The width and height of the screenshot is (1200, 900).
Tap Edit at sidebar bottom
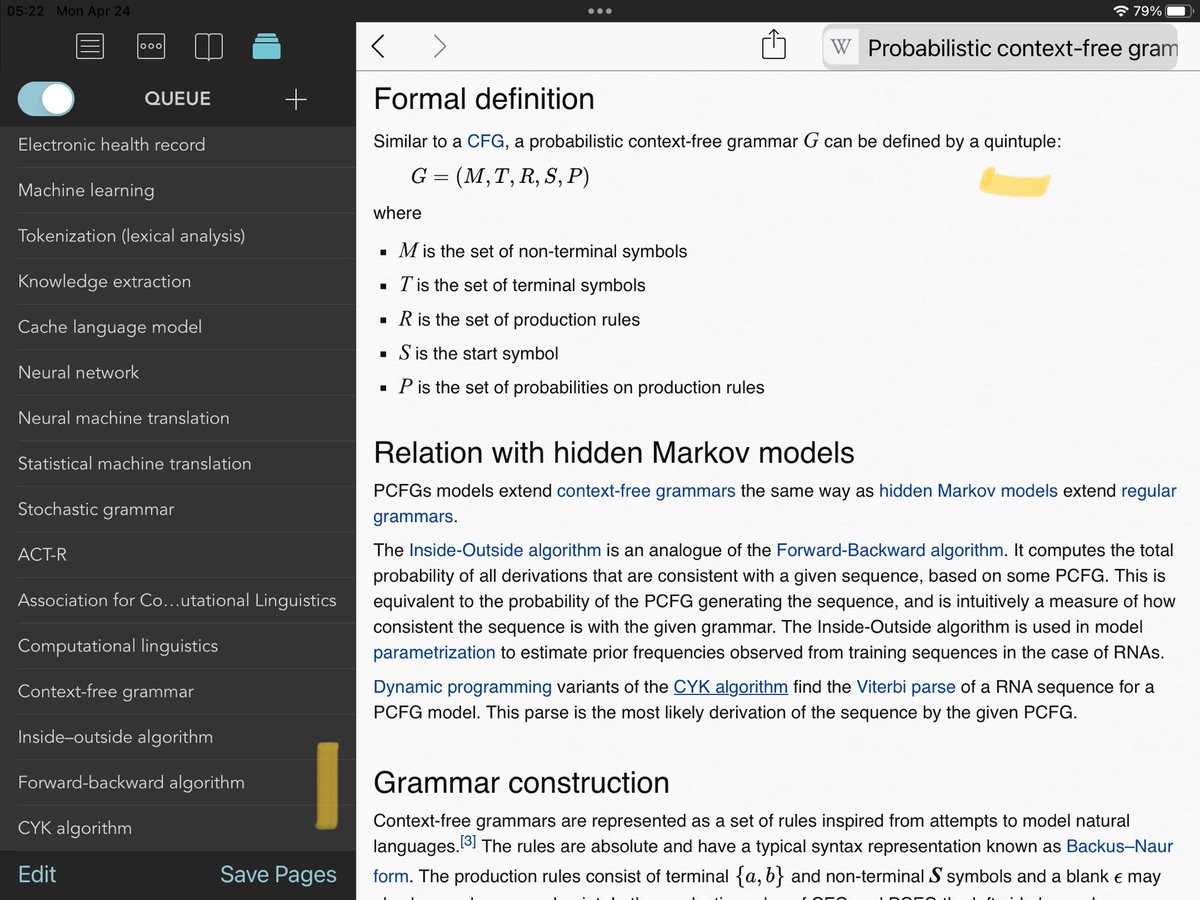(x=37, y=874)
